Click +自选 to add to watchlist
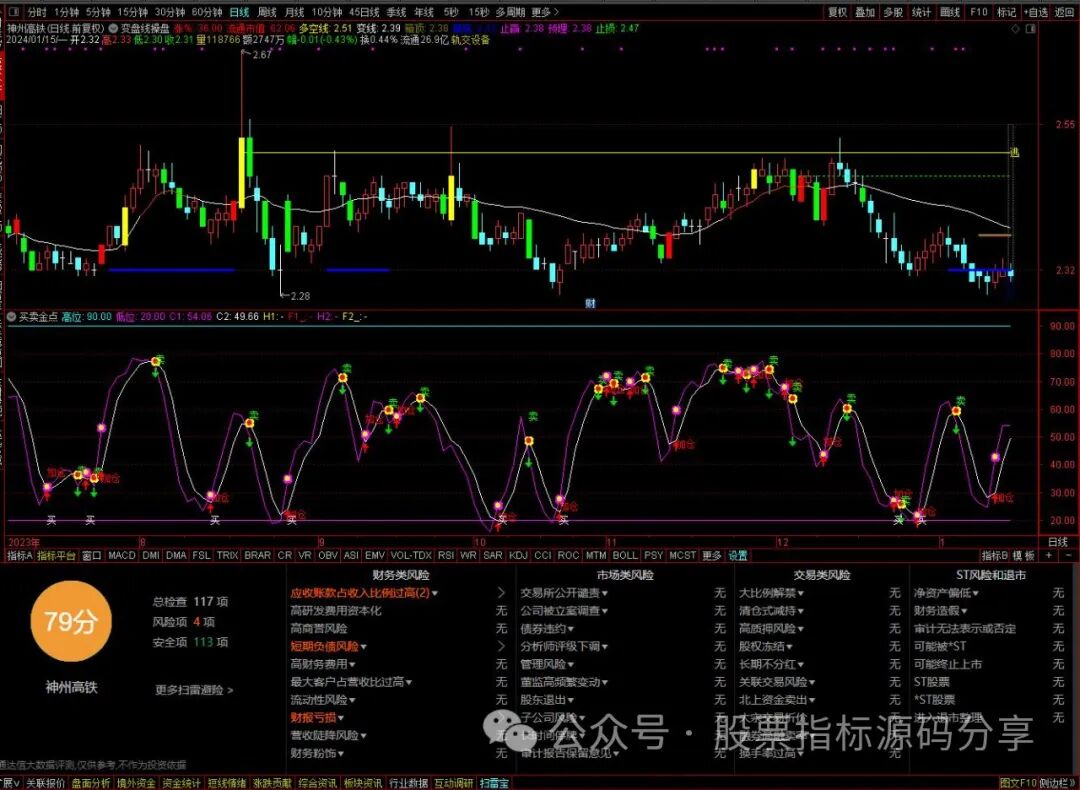 coord(1036,12)
